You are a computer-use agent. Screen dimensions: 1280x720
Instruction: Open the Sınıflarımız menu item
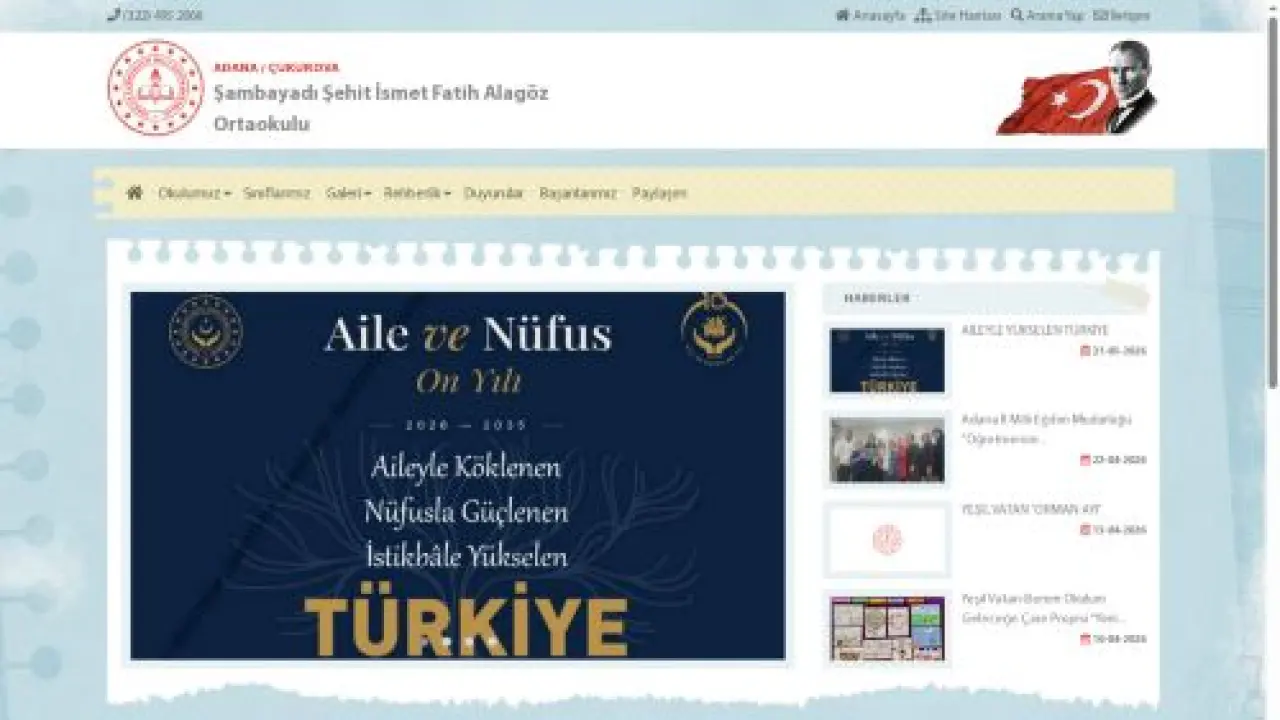point(277,193)
